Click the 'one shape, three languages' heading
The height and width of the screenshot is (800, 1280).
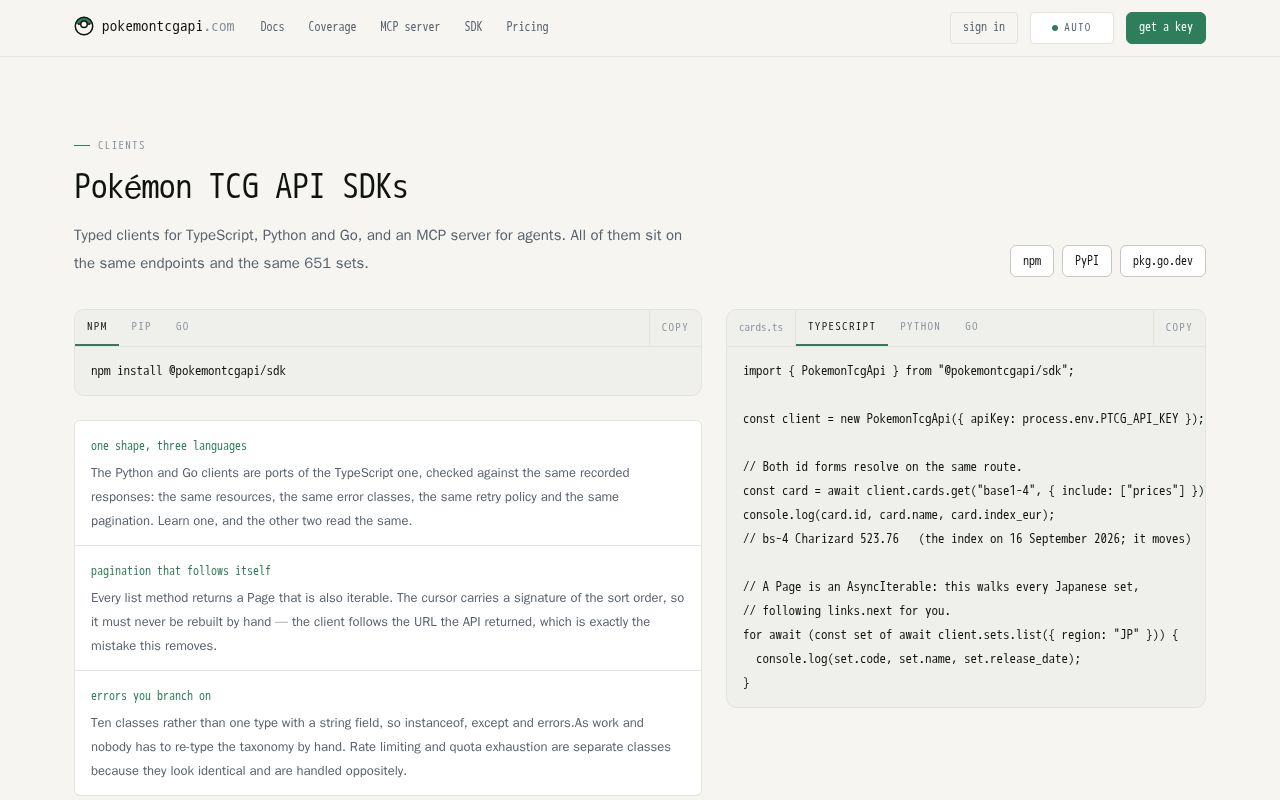tap(169, 446)
